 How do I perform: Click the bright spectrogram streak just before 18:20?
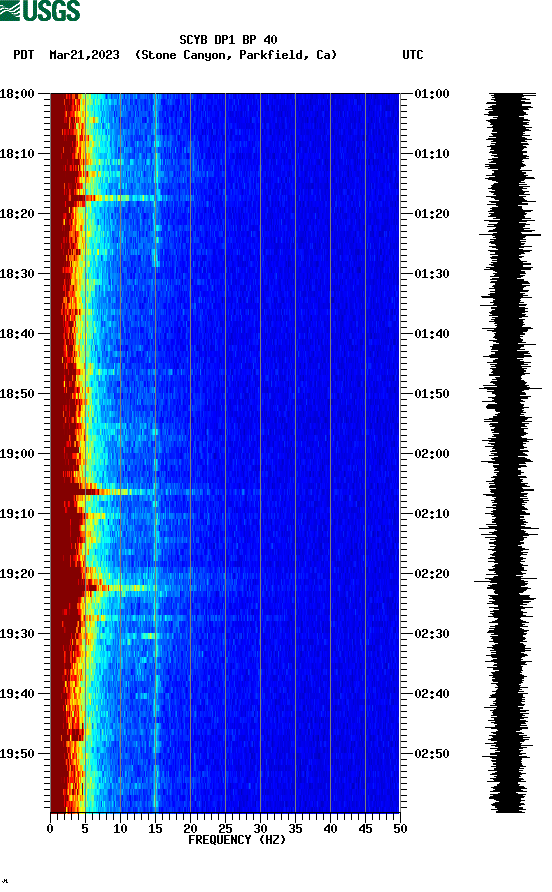pos(122,199)
